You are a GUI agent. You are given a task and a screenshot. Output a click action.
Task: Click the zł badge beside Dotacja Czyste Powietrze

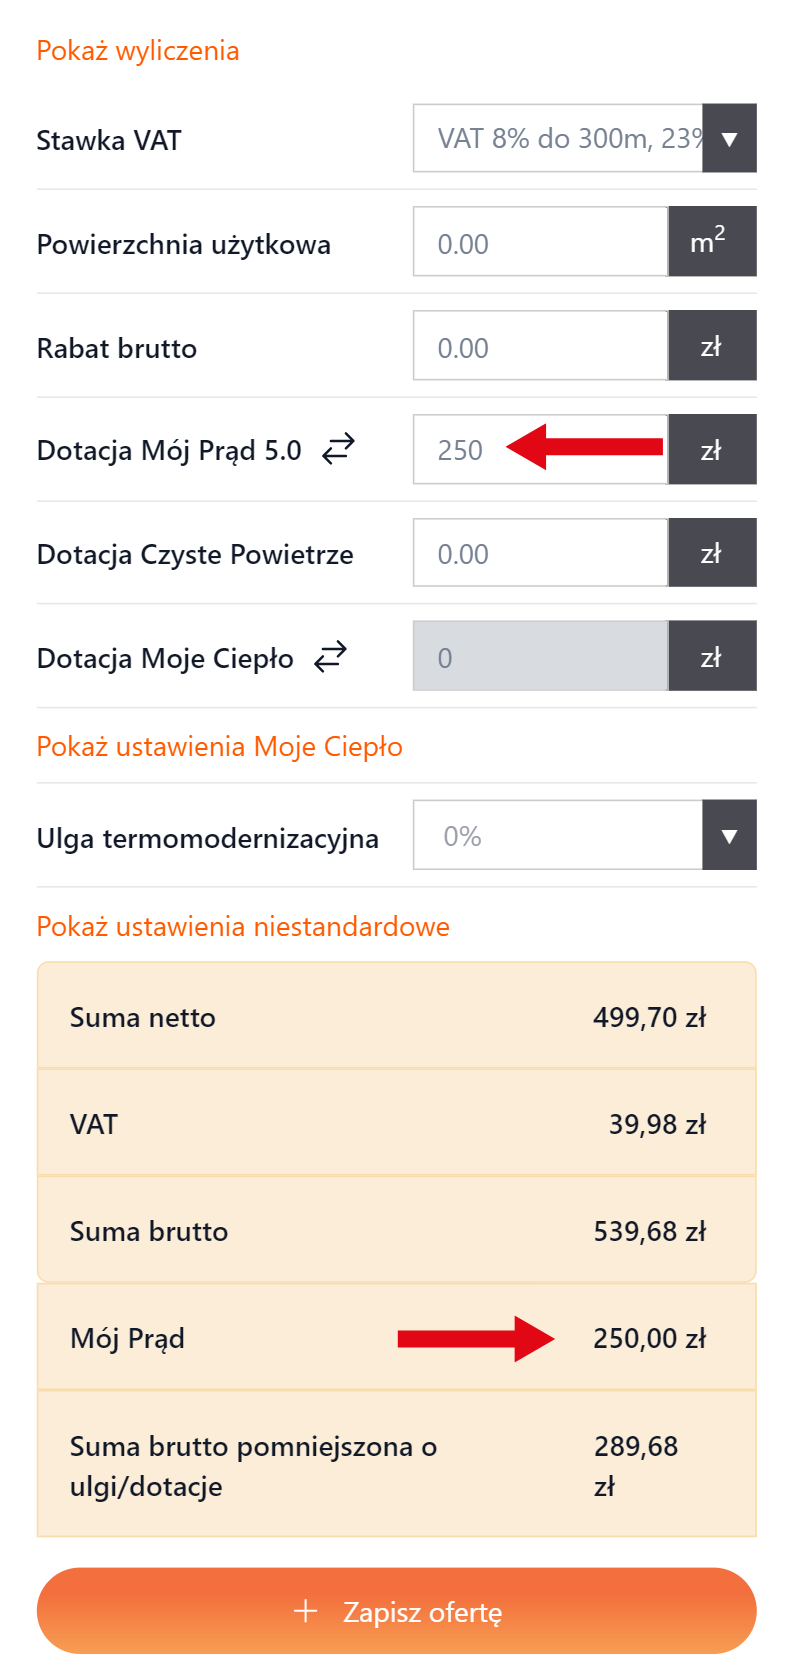tap(711, 552)
